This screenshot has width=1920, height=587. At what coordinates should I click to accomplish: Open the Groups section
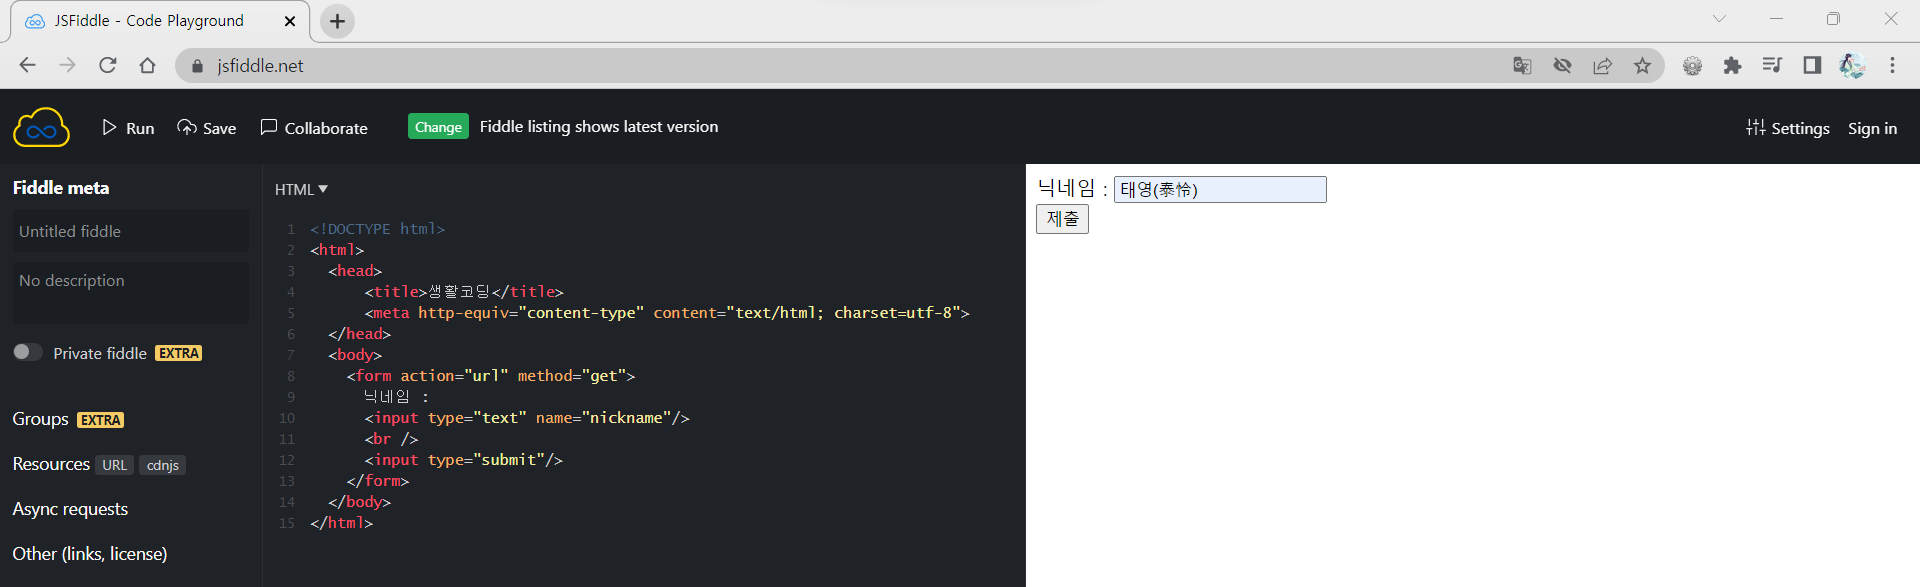tap(41, 419)
